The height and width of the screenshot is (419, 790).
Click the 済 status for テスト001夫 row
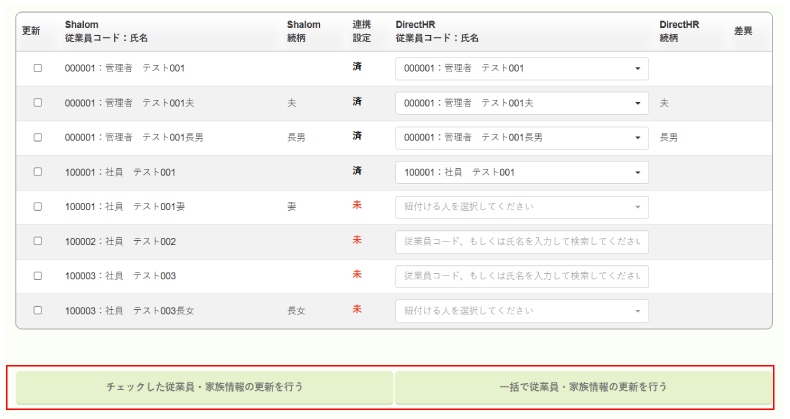tap(357, 102)
